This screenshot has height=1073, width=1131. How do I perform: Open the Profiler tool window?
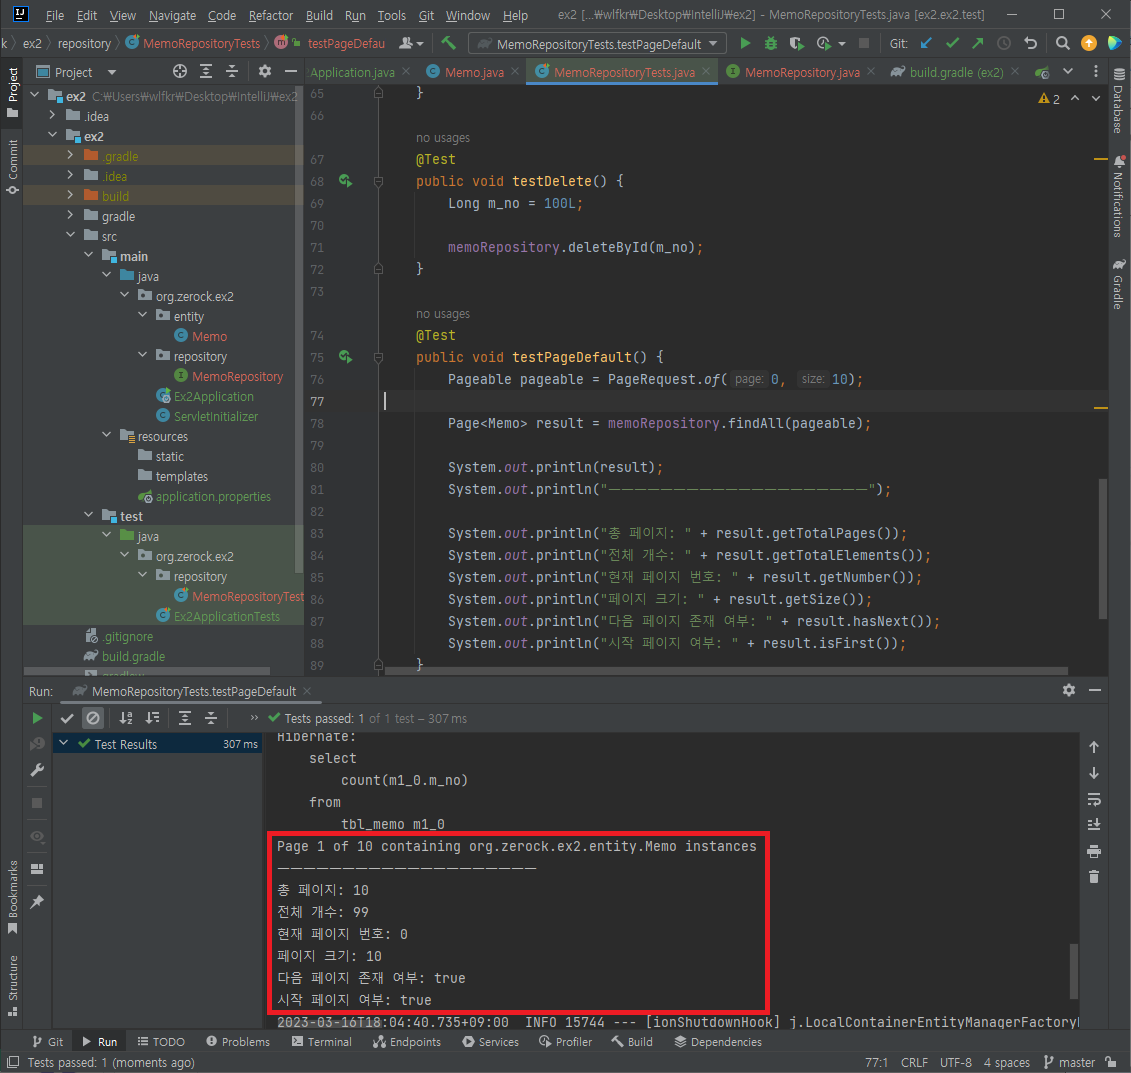pyautogui.click(x=566, y=1042)
